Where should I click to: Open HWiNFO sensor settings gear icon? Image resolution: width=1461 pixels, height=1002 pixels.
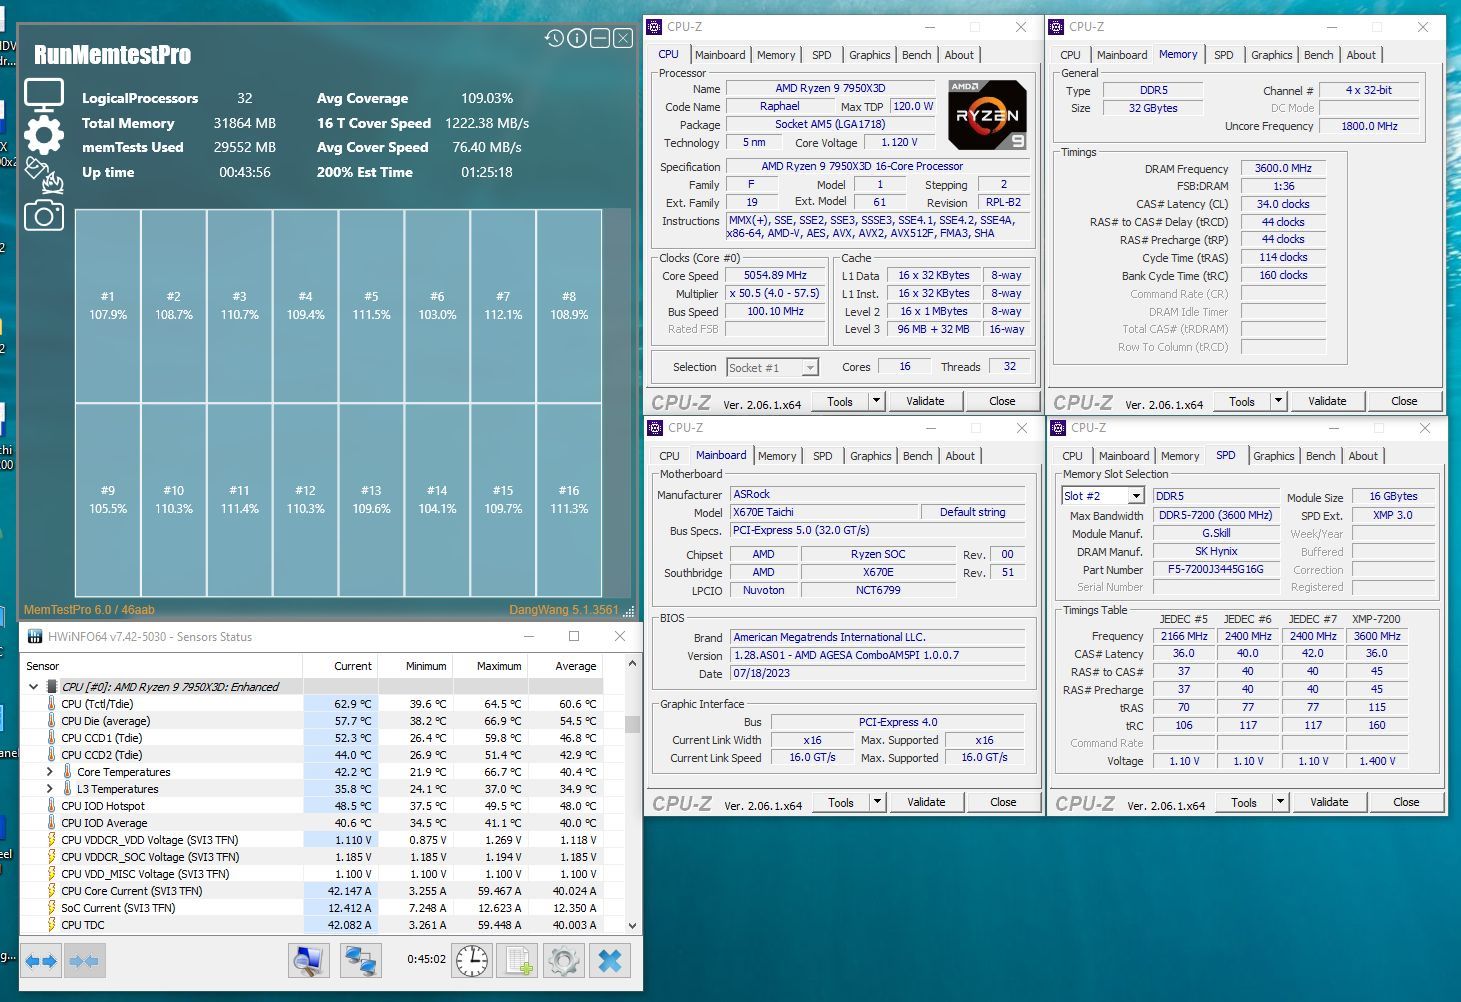click(563, 960)
